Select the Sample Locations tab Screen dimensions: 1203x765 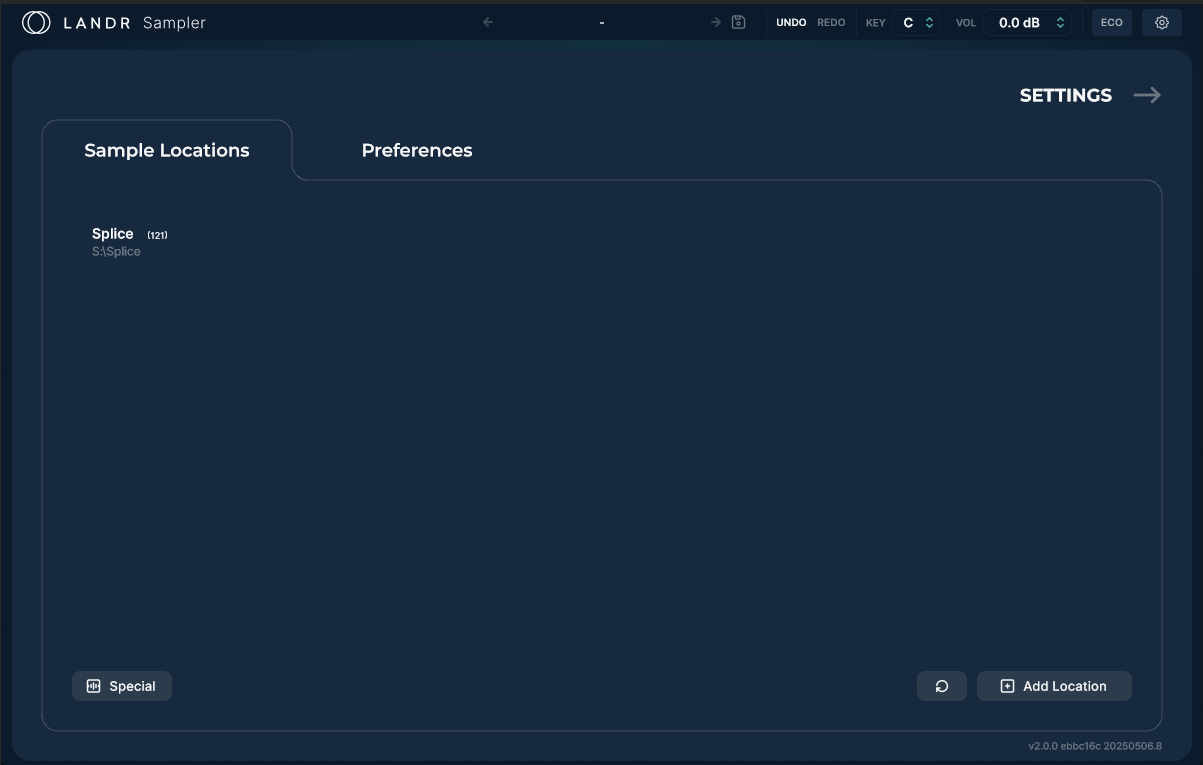(167, 150)
